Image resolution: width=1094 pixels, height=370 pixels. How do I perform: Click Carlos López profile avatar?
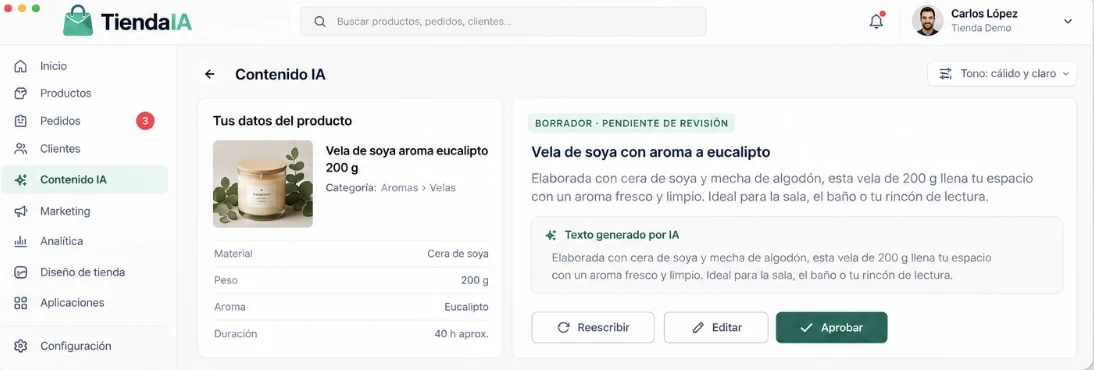point(927,21)
